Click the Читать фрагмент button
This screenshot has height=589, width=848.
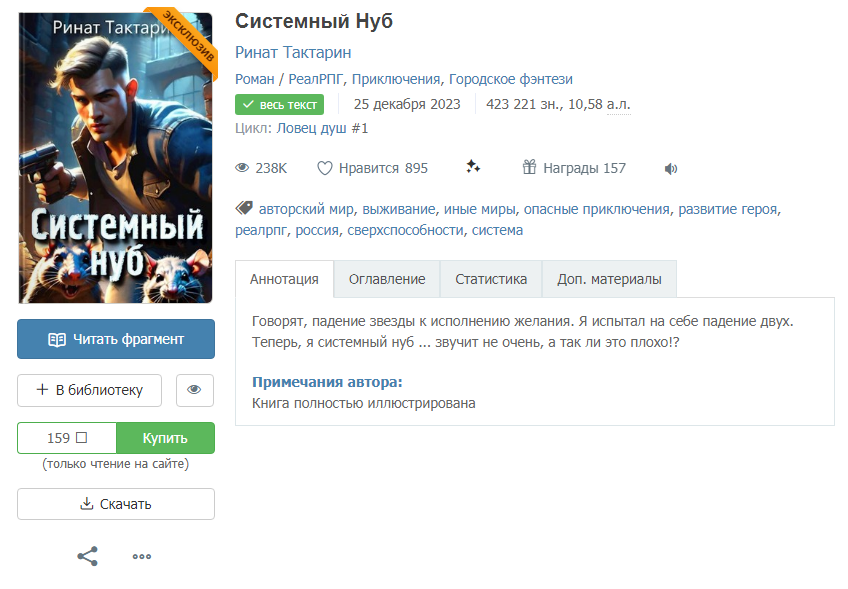[116, 339]
